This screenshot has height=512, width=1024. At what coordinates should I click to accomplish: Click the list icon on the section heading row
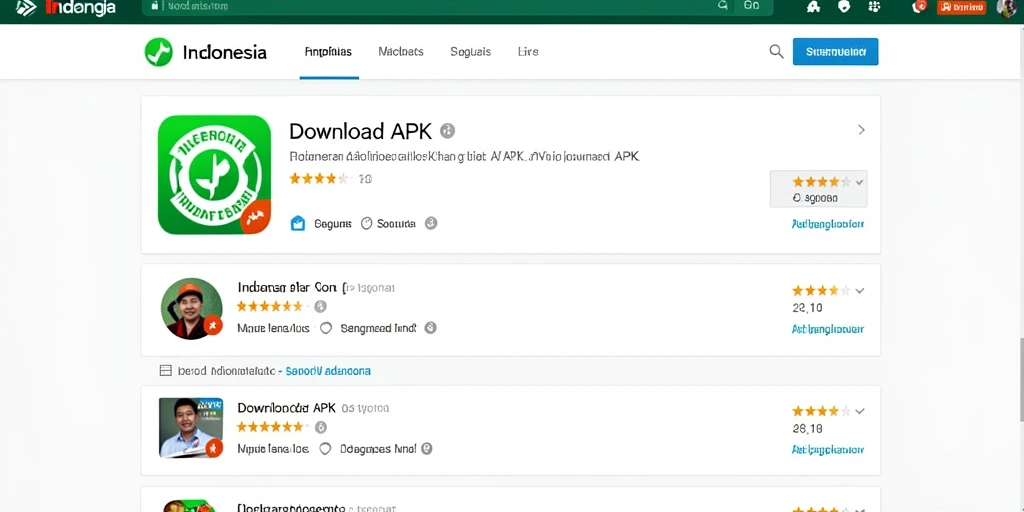coord(166,371)
